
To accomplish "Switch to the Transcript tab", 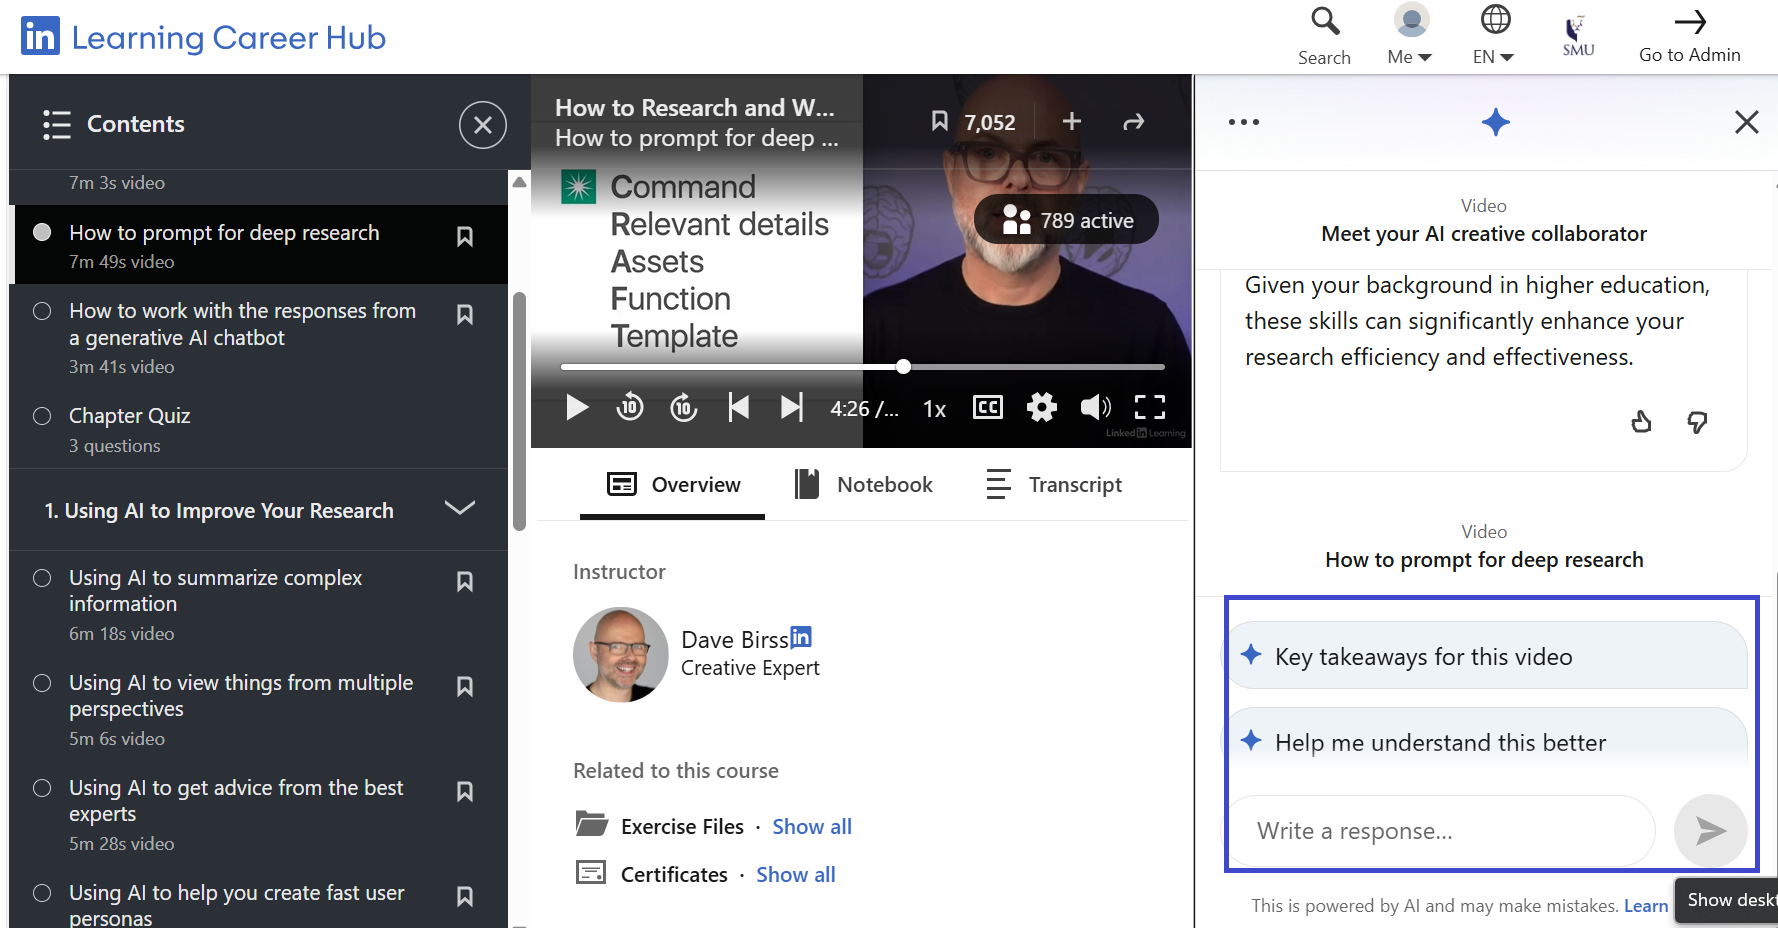I will (x=1054, y=485).
